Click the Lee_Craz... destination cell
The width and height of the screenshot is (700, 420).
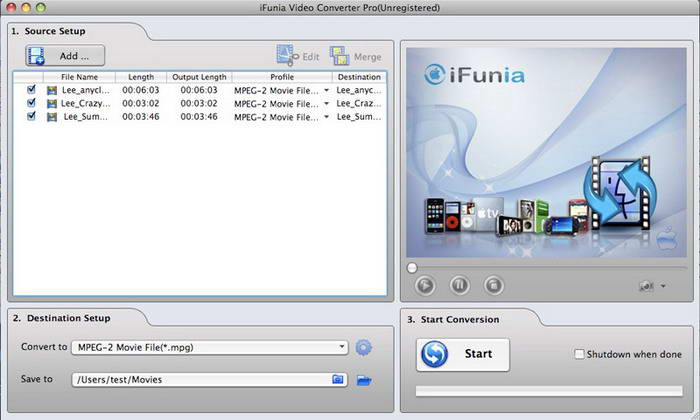[359, 104]
